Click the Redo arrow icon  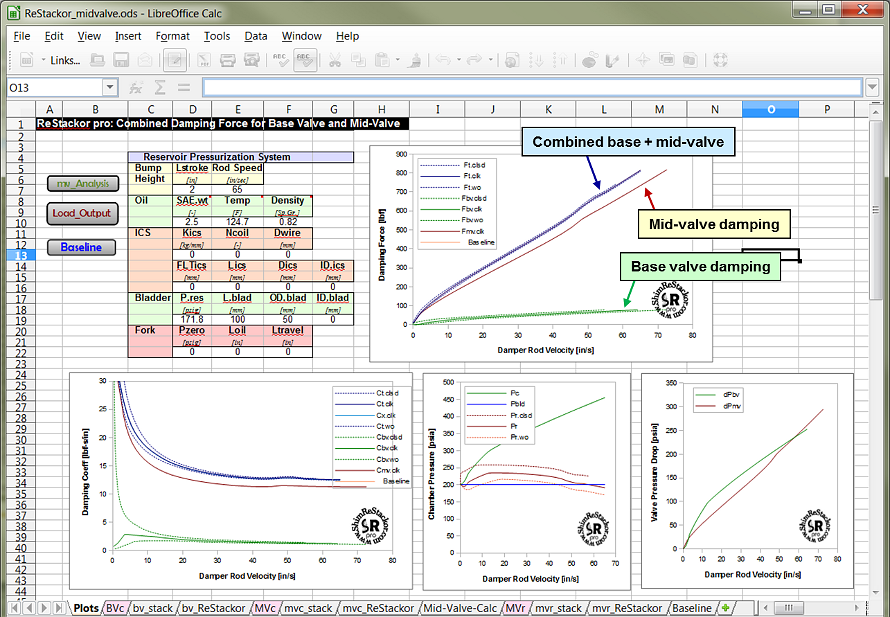(475, 60)
